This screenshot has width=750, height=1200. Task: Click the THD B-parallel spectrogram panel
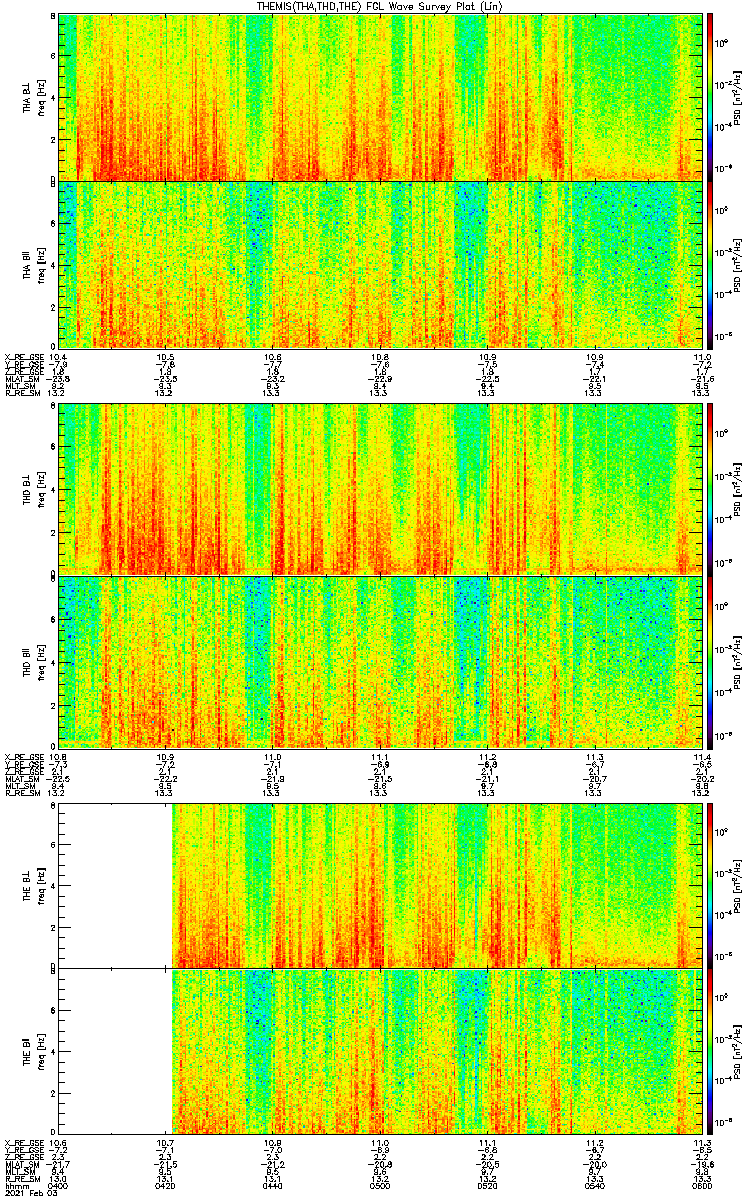(x=380, y=661)
